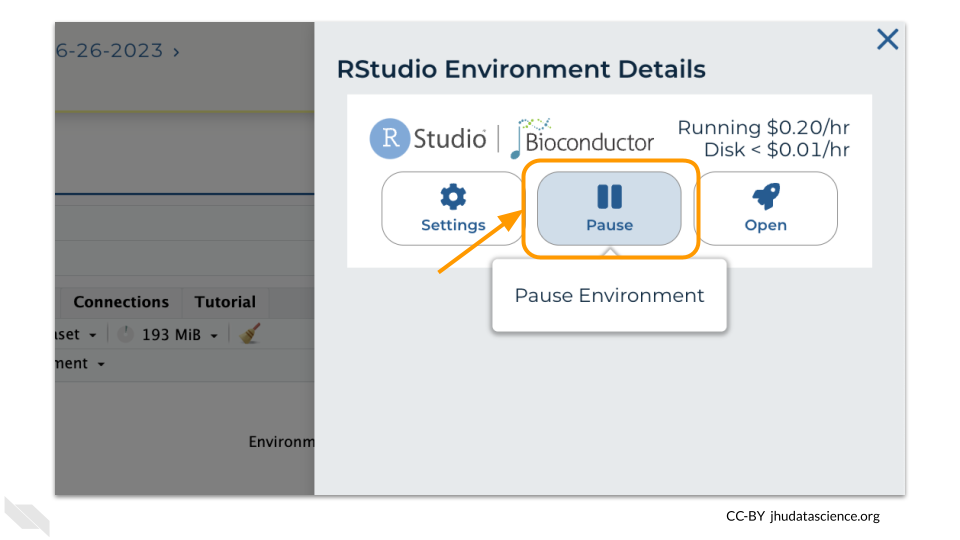This screenshot has height=540, width=960.
Task: Open the Import Dataset dropdown arrow
Action: [x=92, y=336]
